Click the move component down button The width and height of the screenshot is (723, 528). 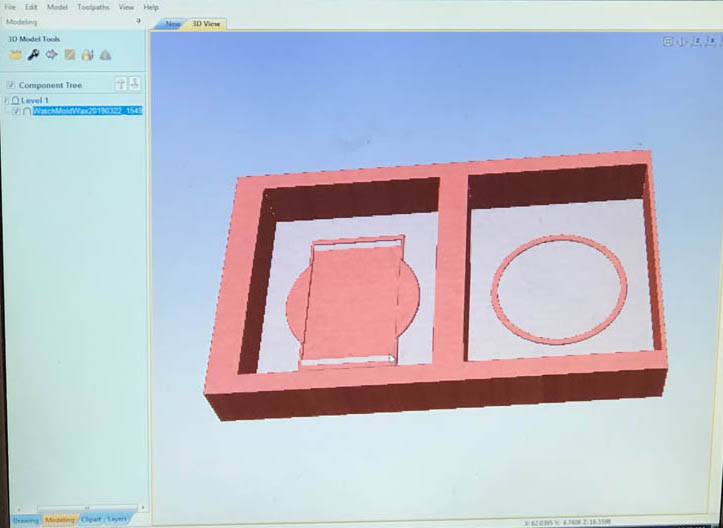click(x=135, y=84)
